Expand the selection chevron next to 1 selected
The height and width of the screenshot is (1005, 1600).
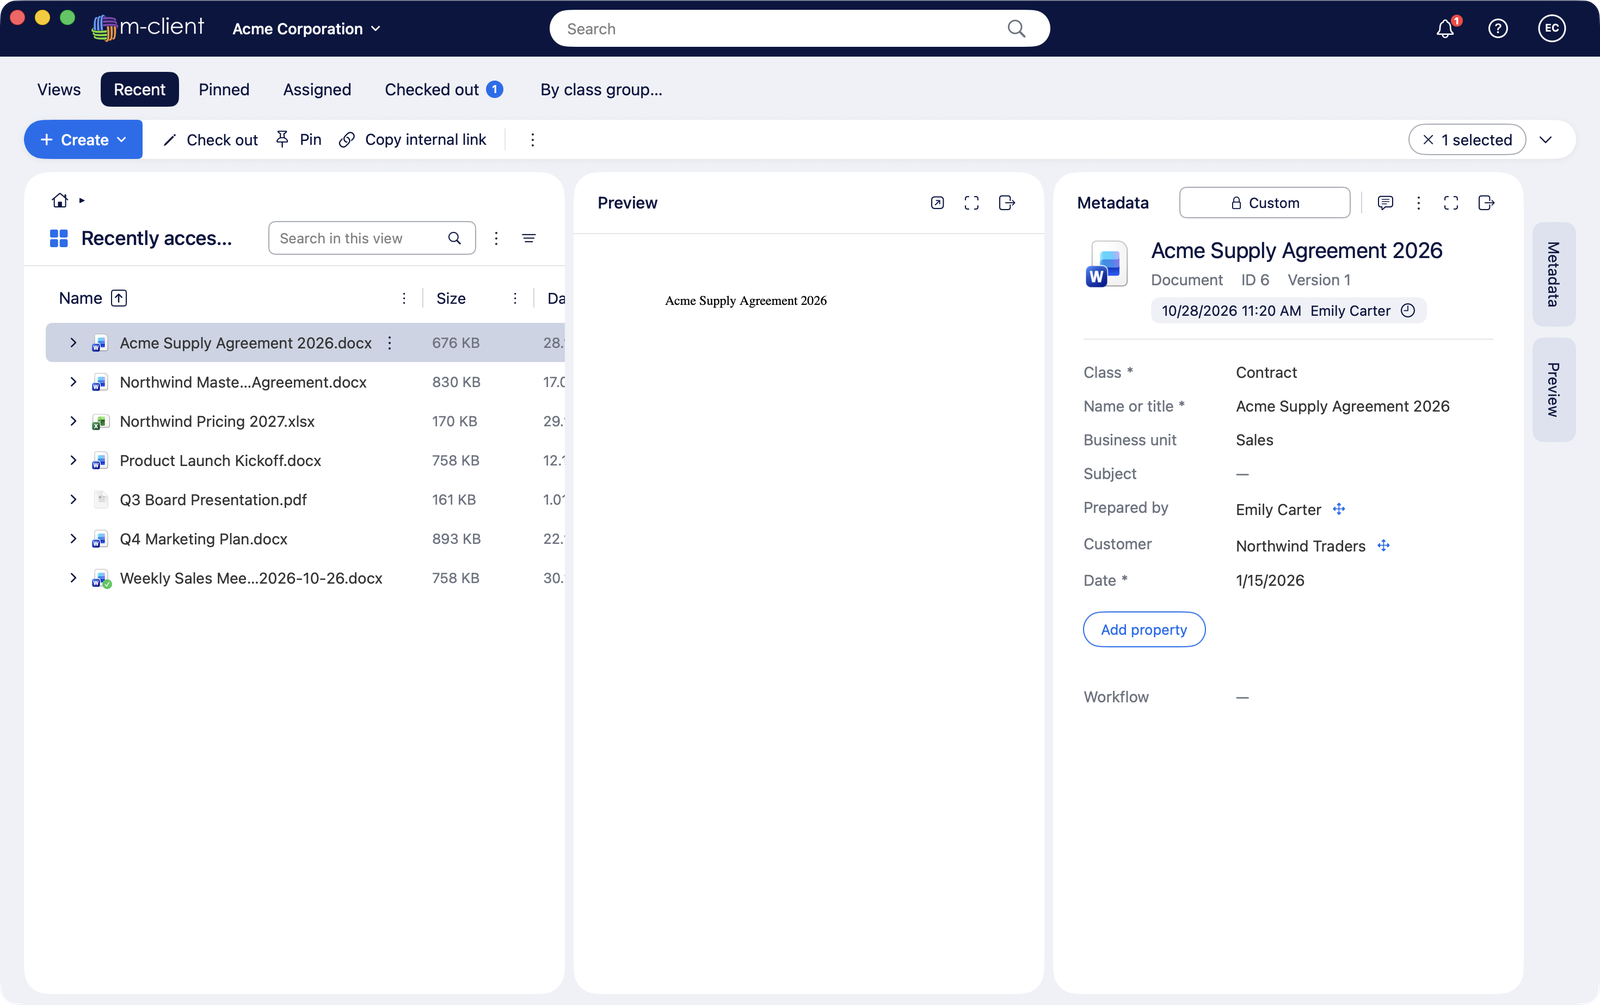tap(1546, 140)
